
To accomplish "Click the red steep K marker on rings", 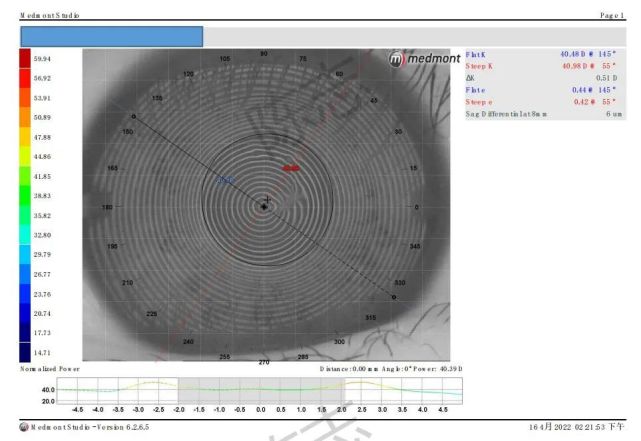I will tap(292, 169).
